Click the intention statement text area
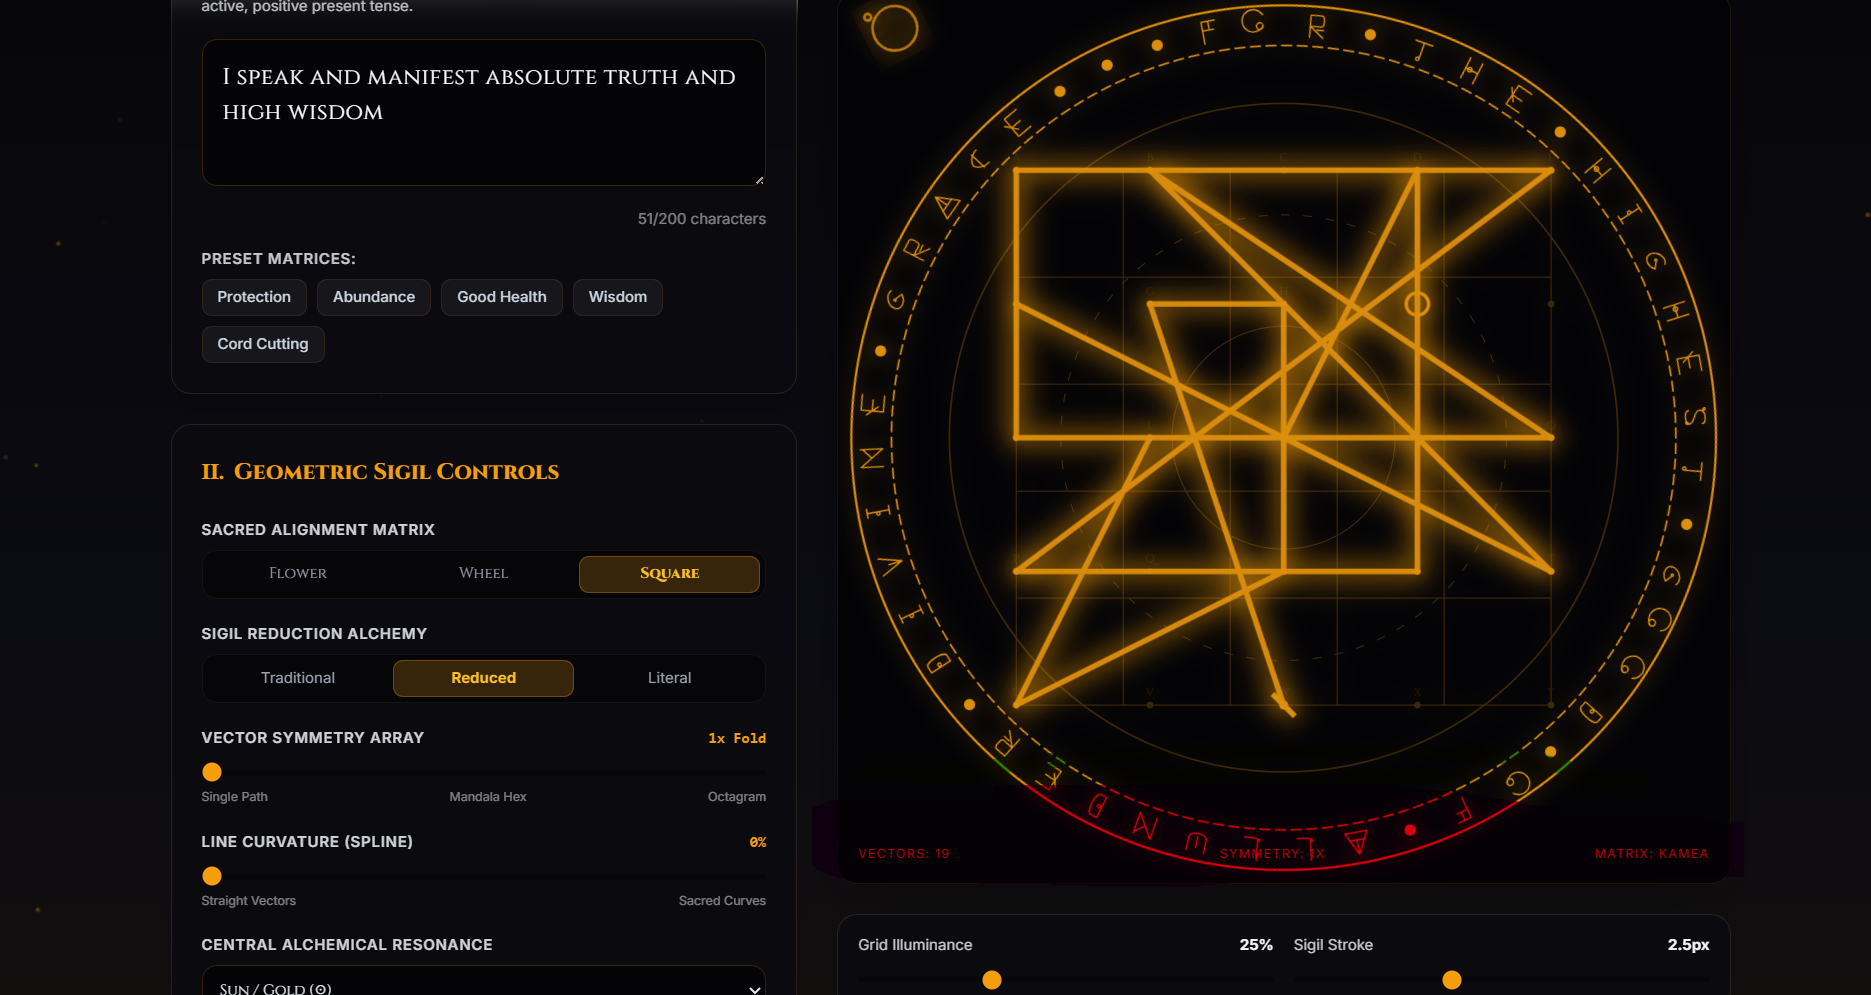This screenshot has width=1871, height=995. (x=483, y=112)
